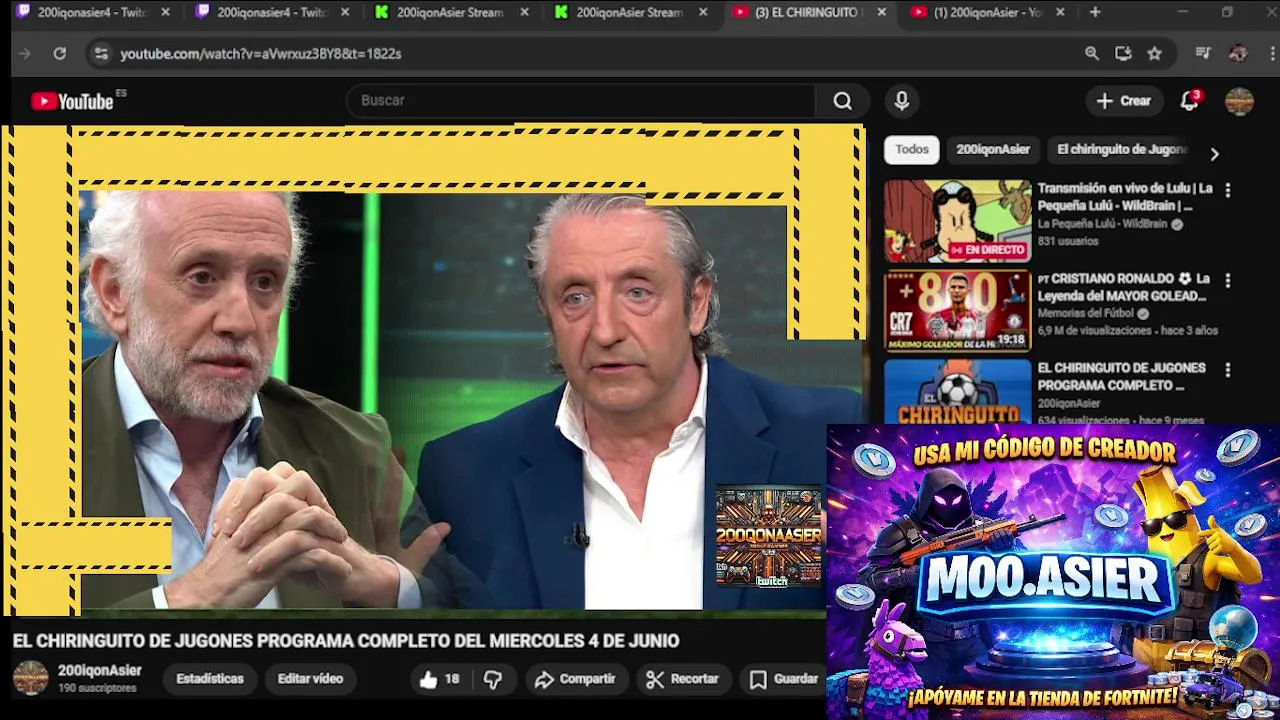The image size is (1280, 720).
Task: Open the notifications bell
Action: 1189,101
